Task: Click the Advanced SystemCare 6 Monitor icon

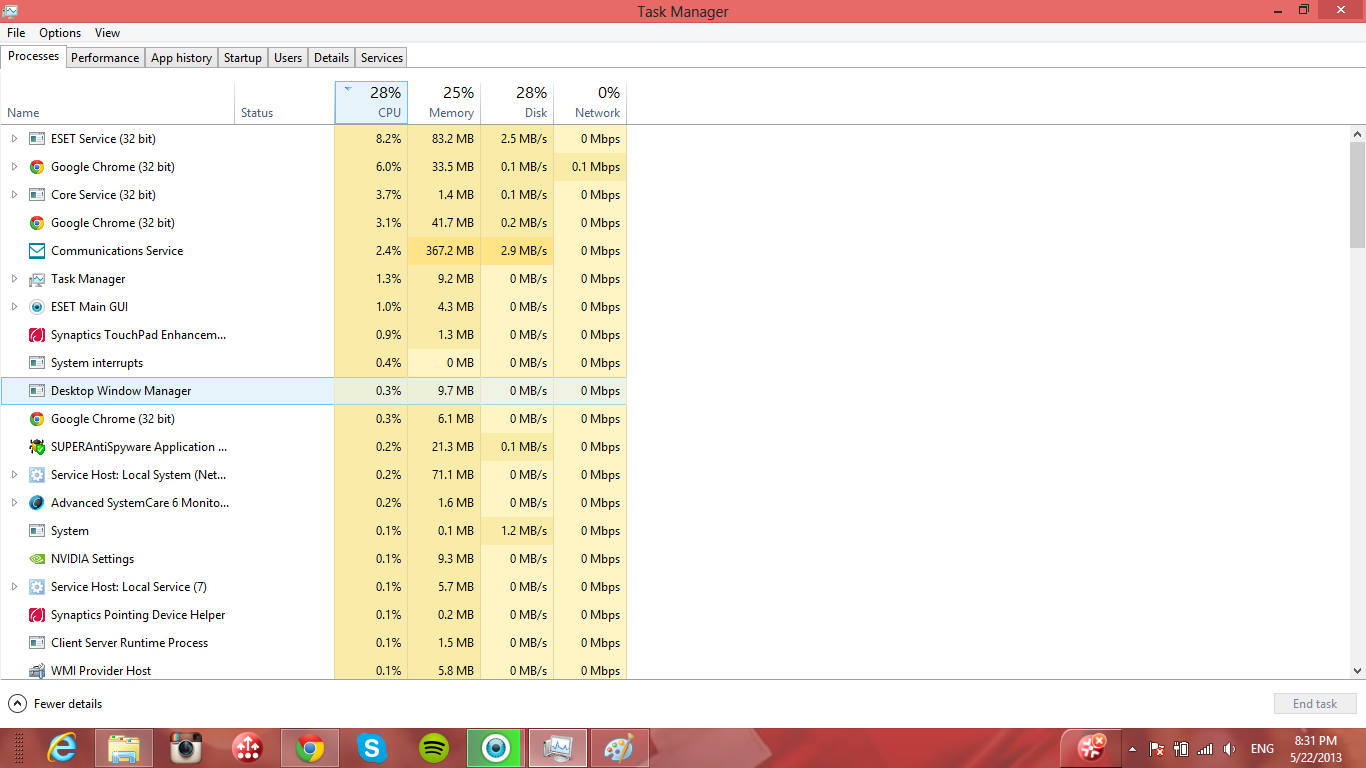Action: [37, 503]
